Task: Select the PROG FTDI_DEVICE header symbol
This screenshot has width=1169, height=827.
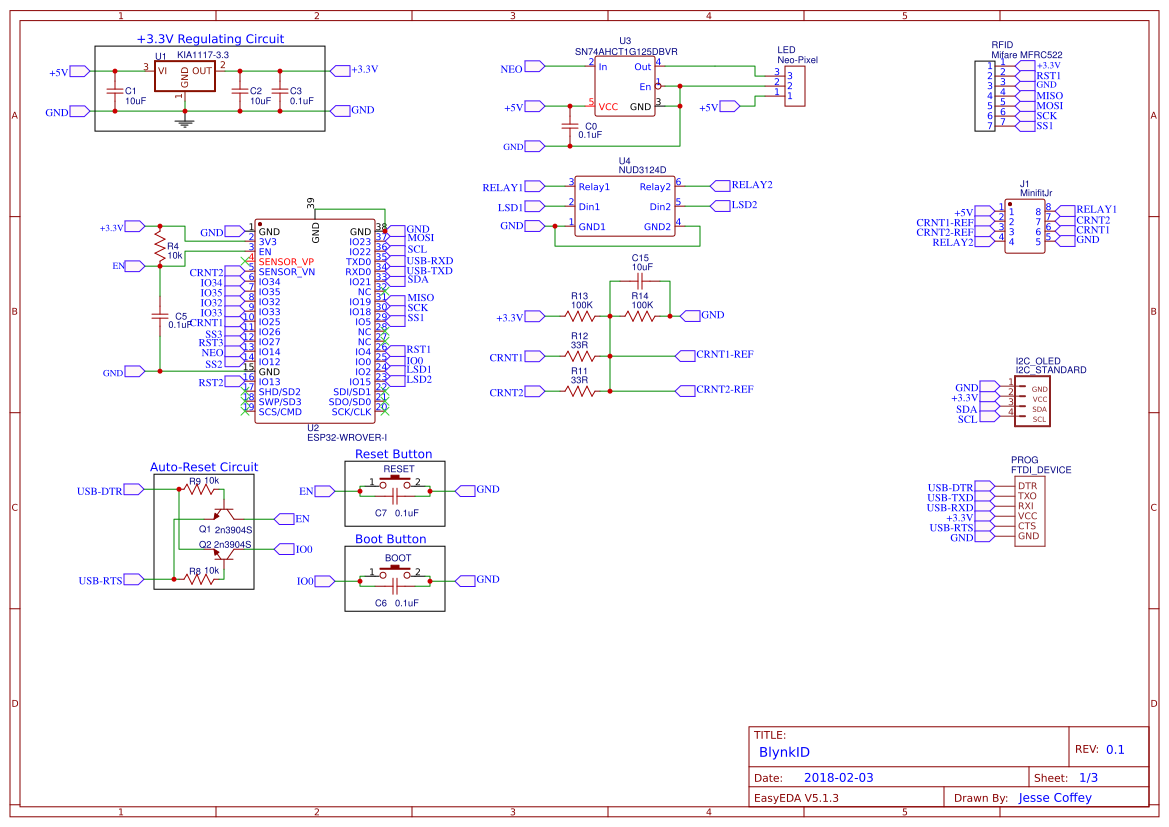Action: coord(1029,510)
